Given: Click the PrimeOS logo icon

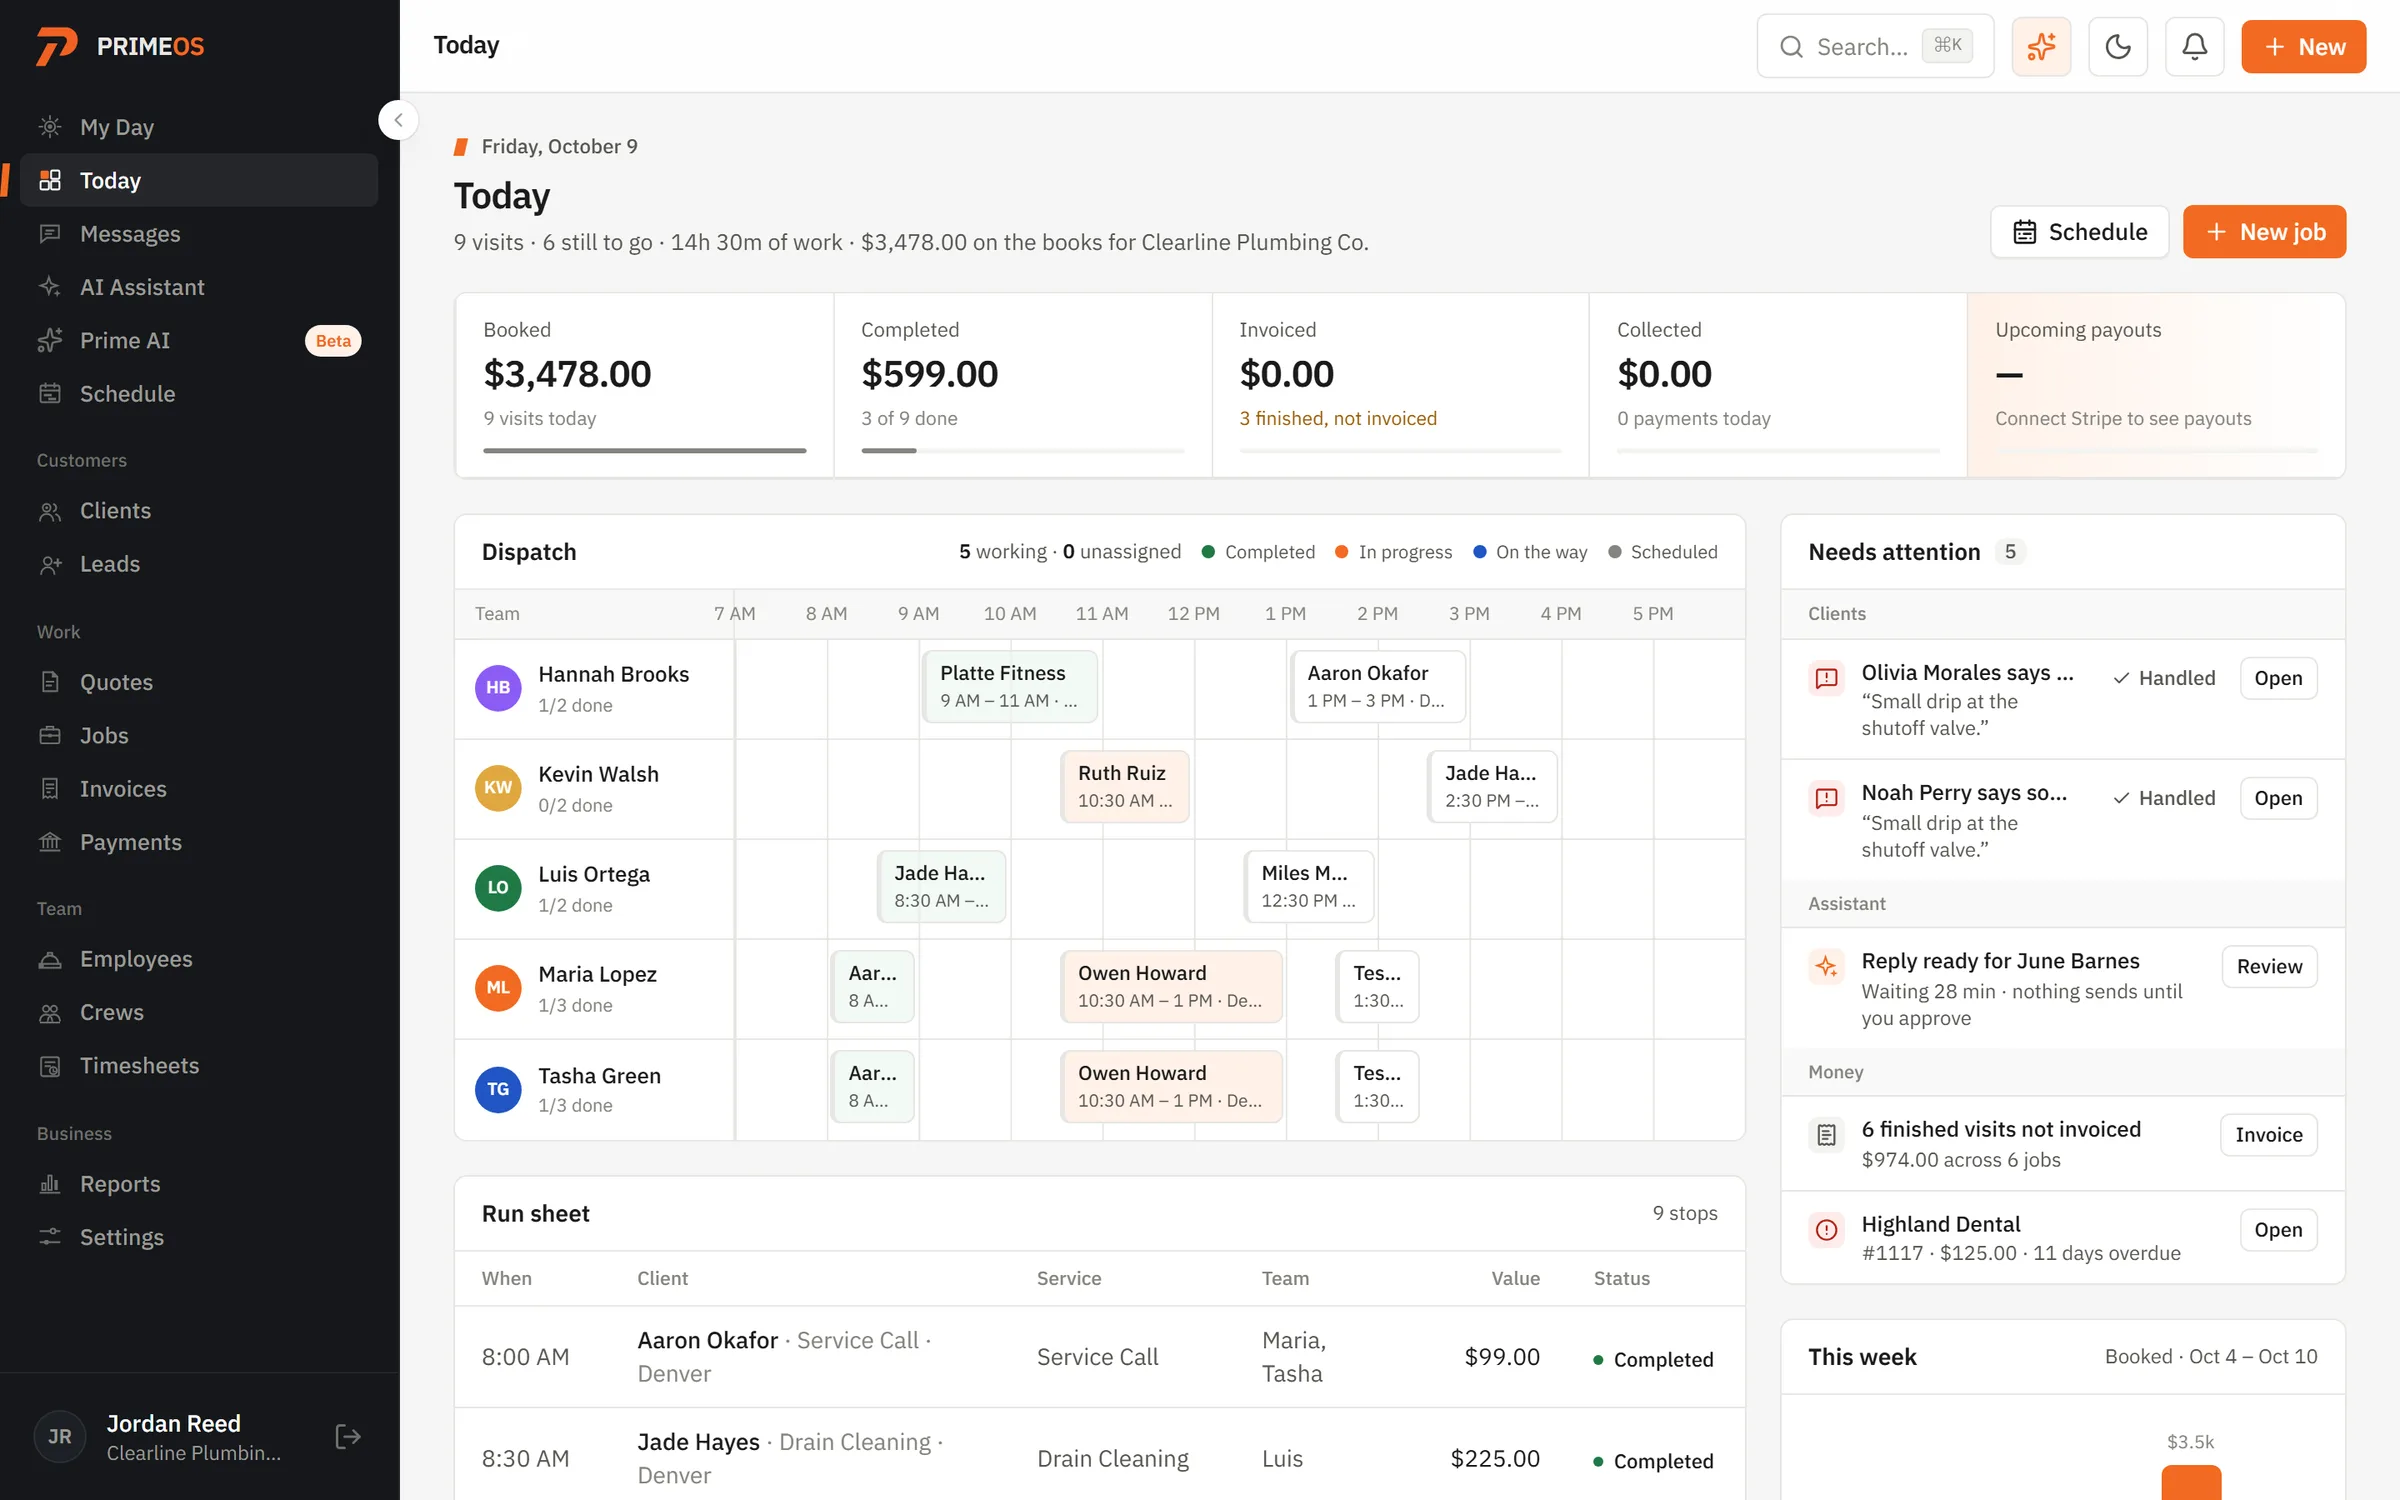Looking at the screenshot, I should [57, 46].
